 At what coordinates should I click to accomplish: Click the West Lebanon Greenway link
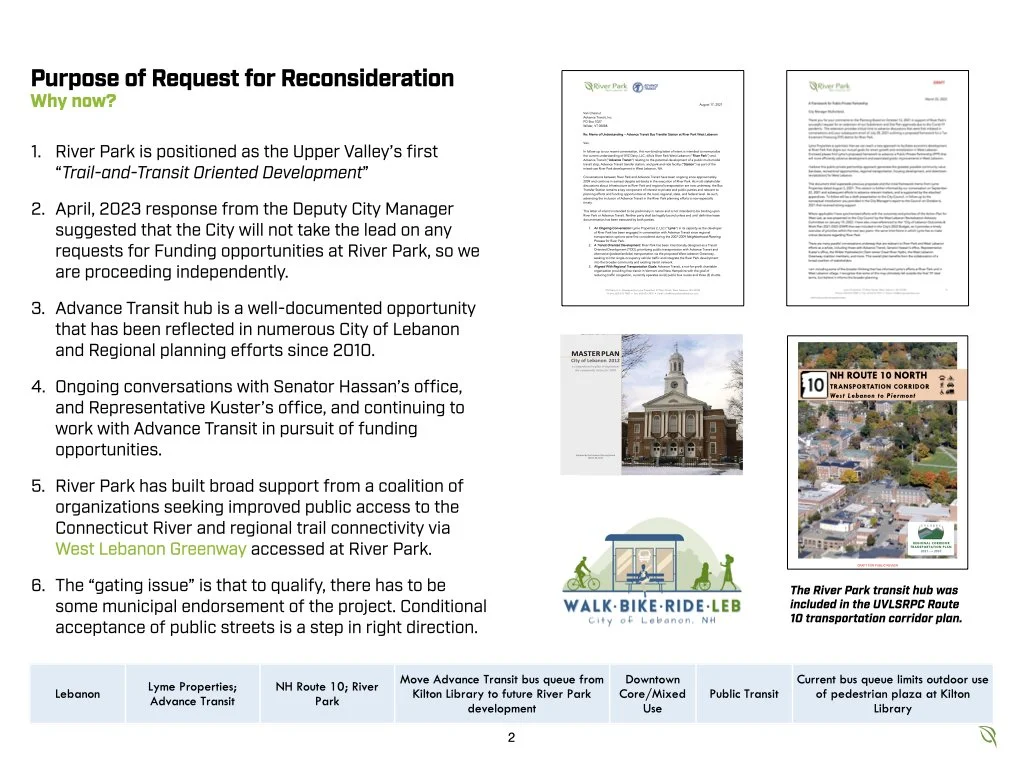pos(151,549)
